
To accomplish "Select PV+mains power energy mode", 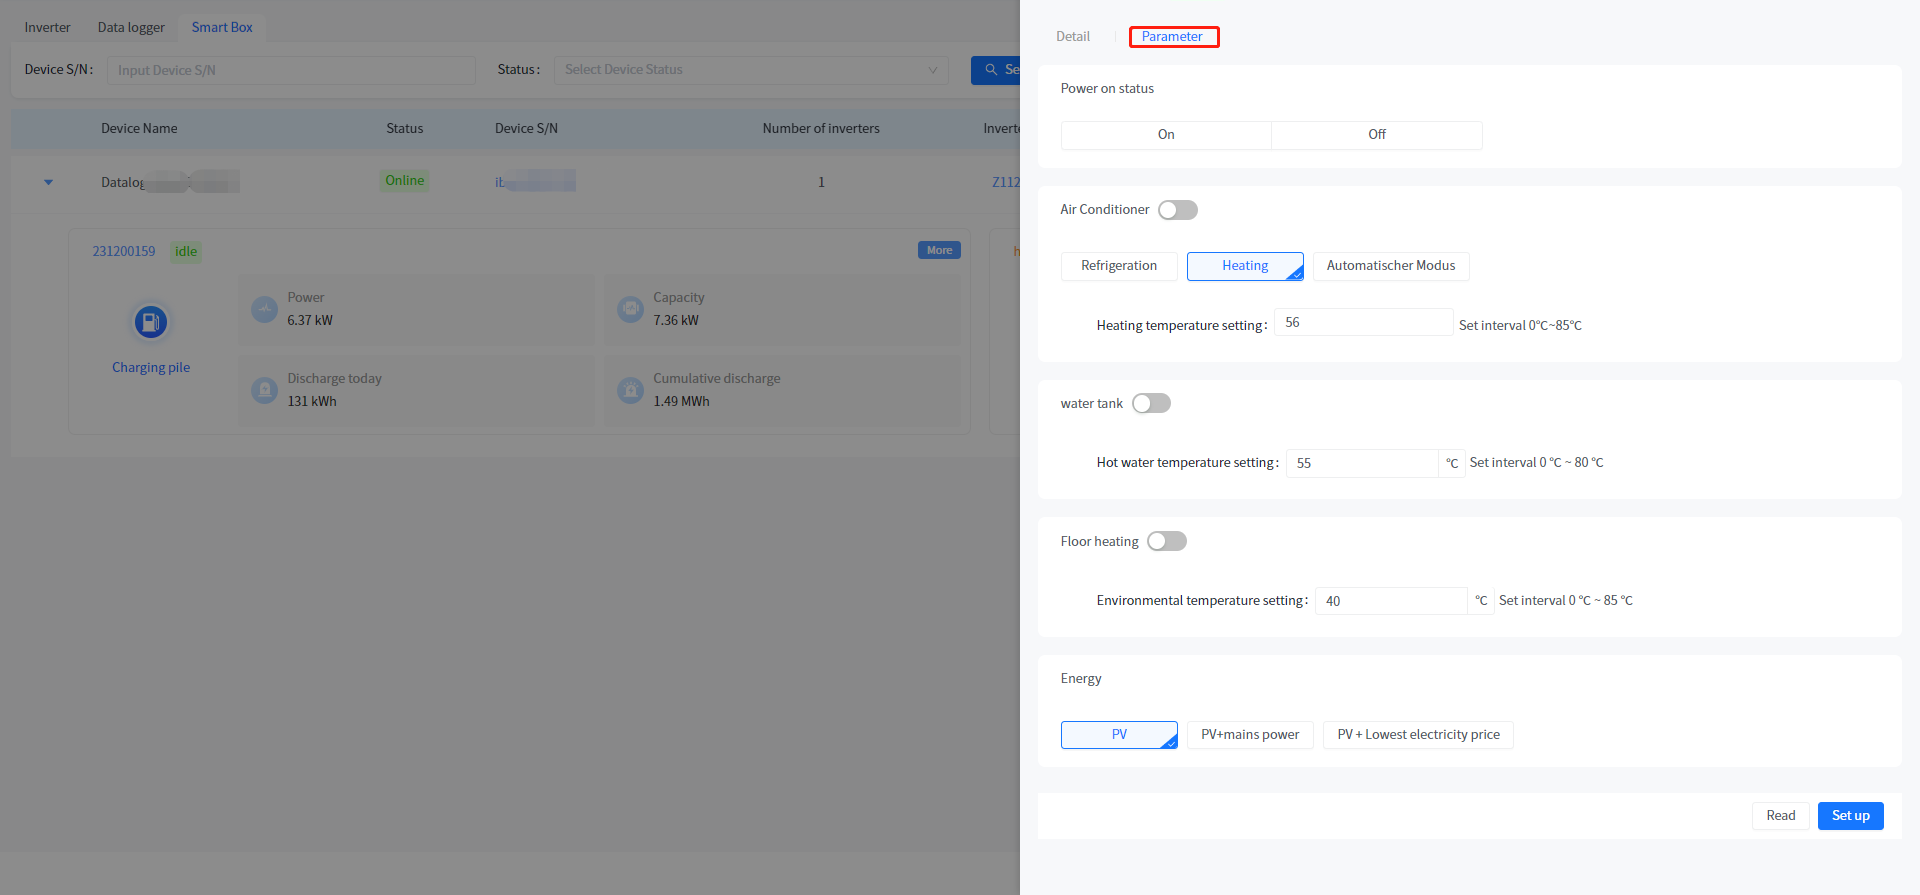I will pos(1249,735).
